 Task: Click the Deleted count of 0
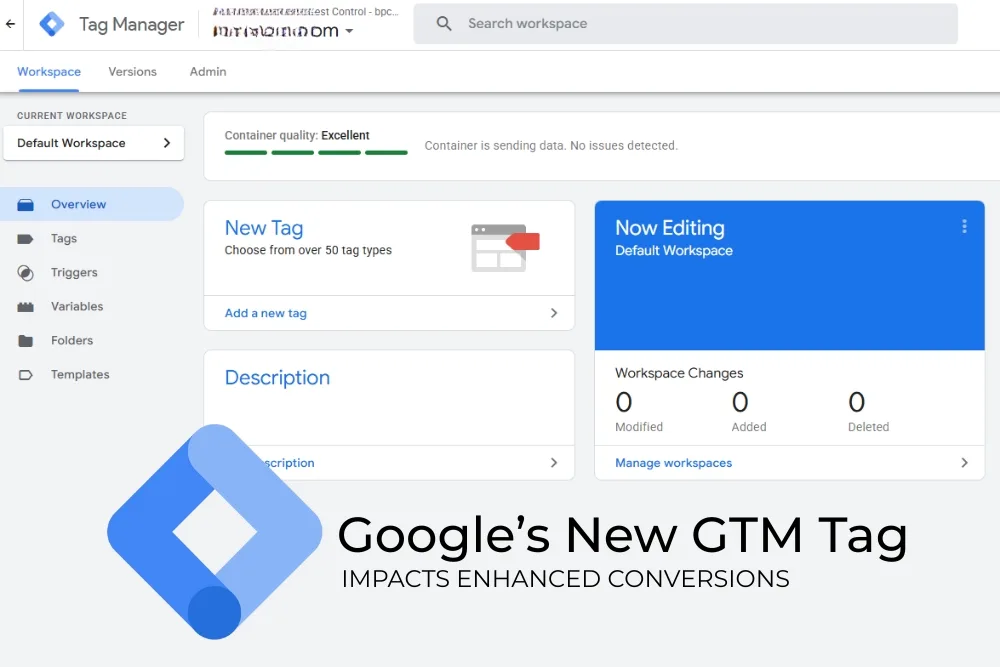[x=857, y=402]
